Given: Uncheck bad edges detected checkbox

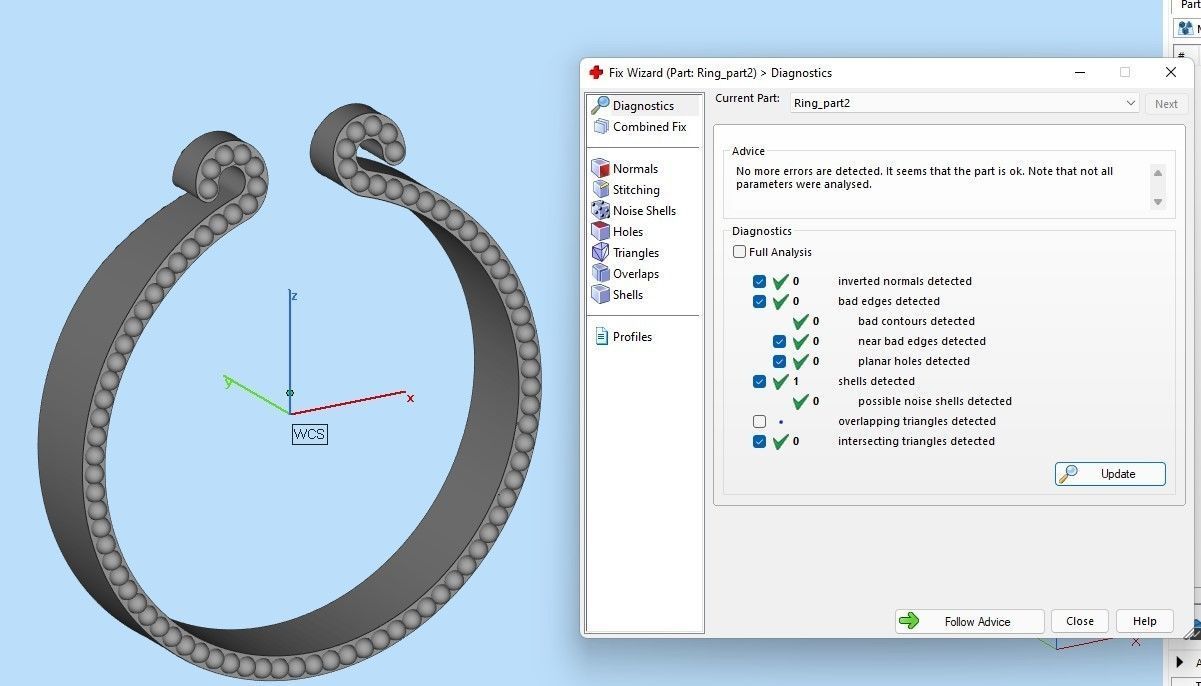Looking at the screenshot, I should click(759, 302).
